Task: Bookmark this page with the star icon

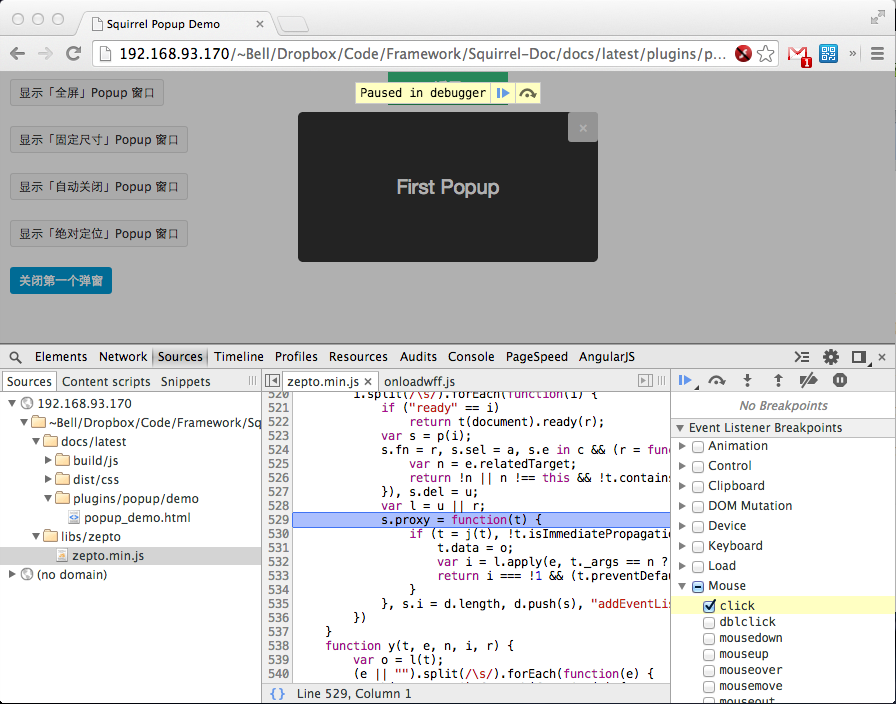Action: point(765,54)
